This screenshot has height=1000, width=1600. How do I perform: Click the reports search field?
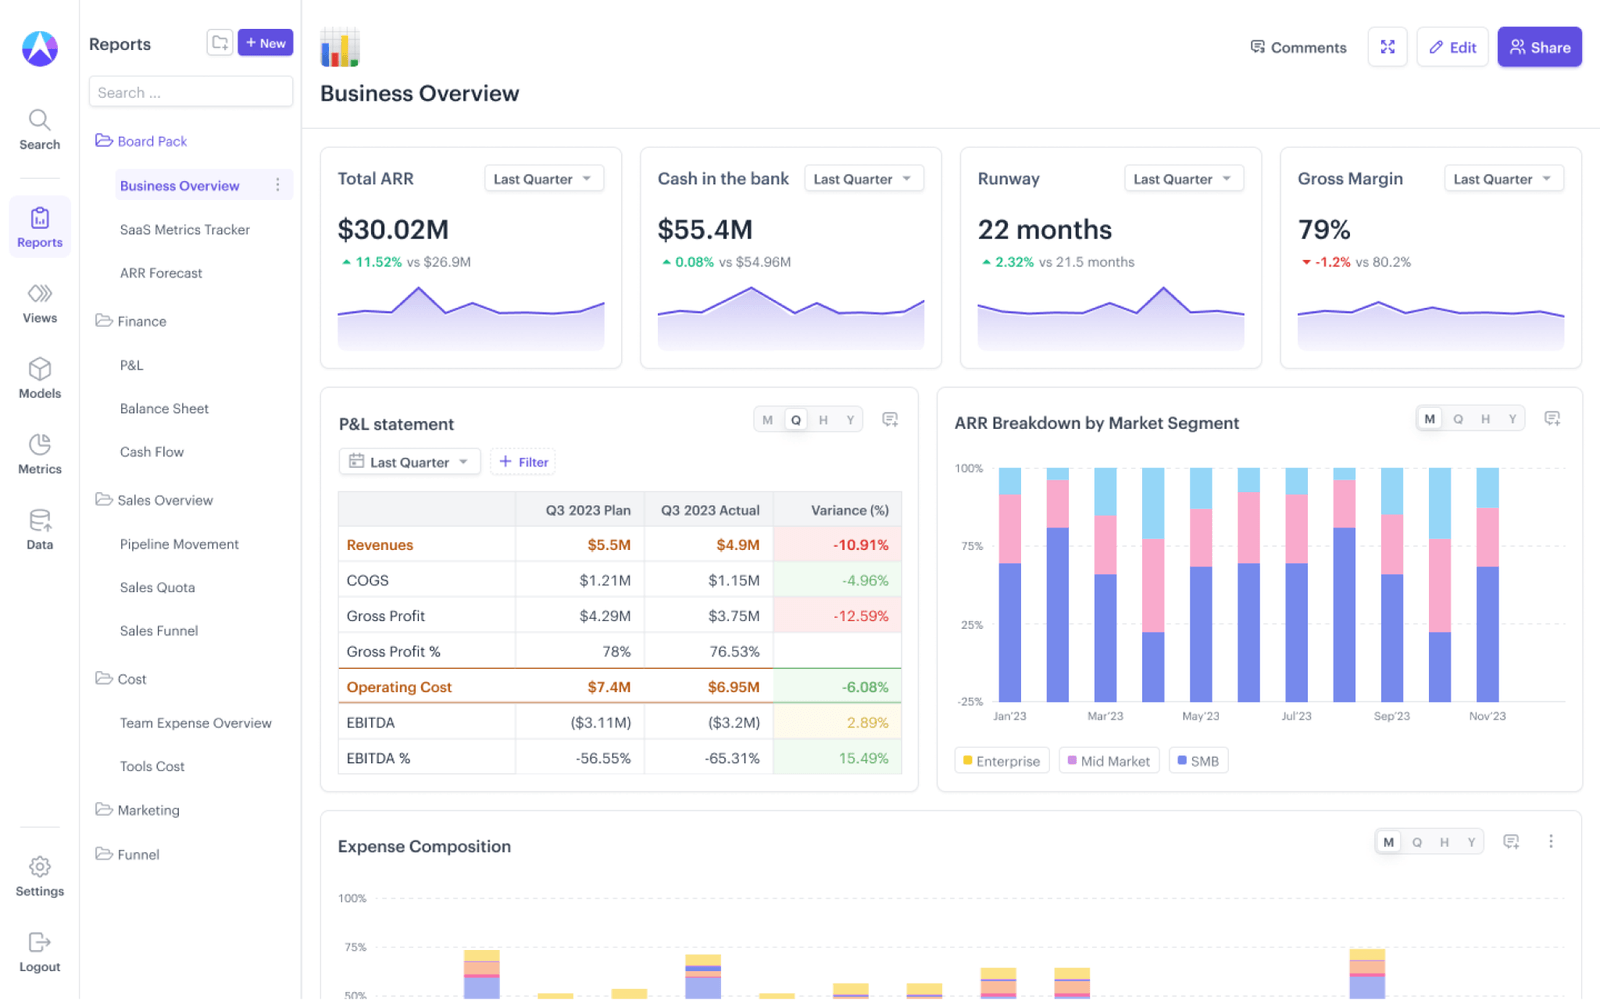point(190,91)
